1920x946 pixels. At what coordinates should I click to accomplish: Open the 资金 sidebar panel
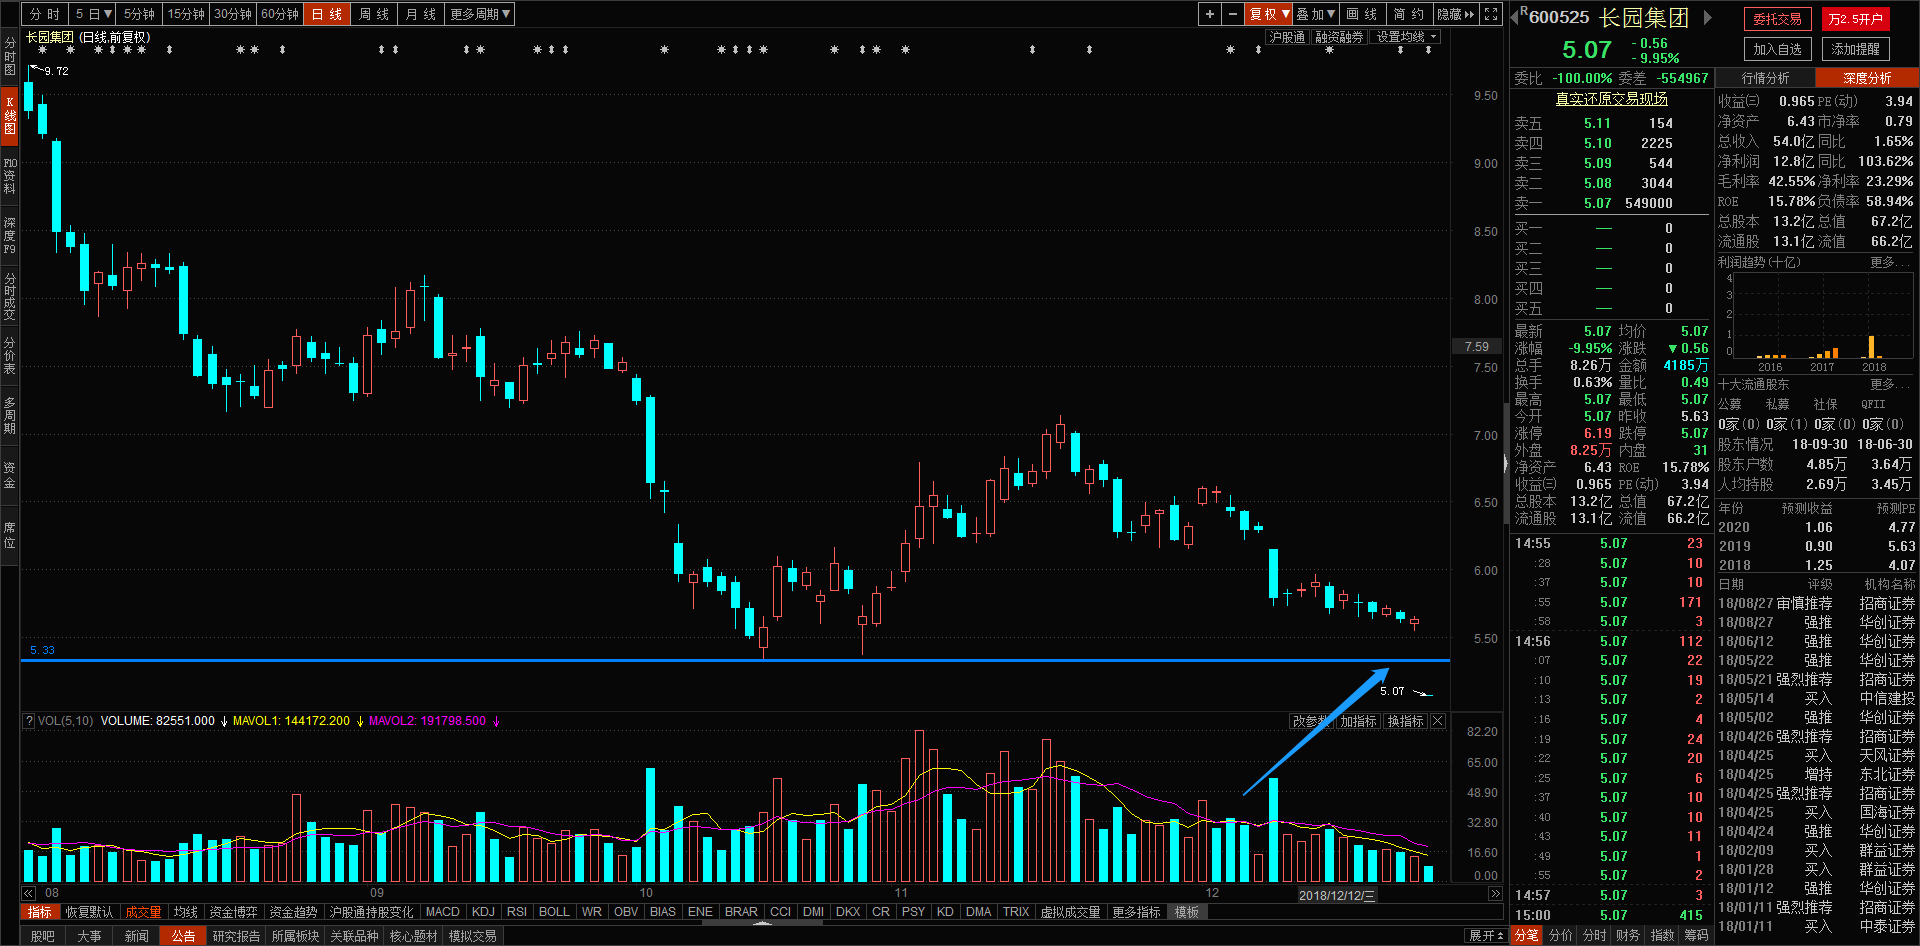point(10,476)
